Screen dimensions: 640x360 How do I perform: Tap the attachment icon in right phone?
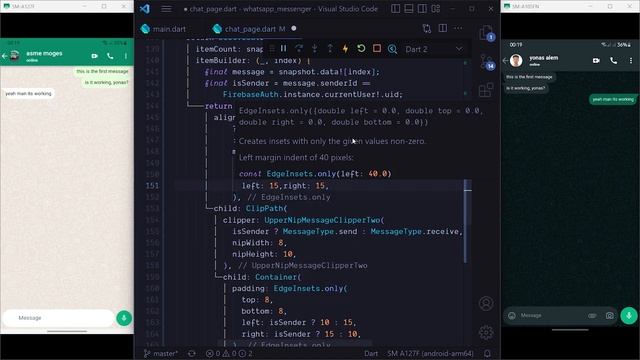(592, 316)
